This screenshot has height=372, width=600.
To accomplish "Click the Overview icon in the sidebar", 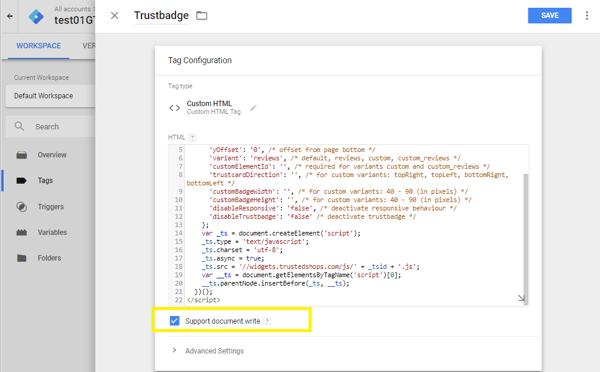I will pos(22,155).
